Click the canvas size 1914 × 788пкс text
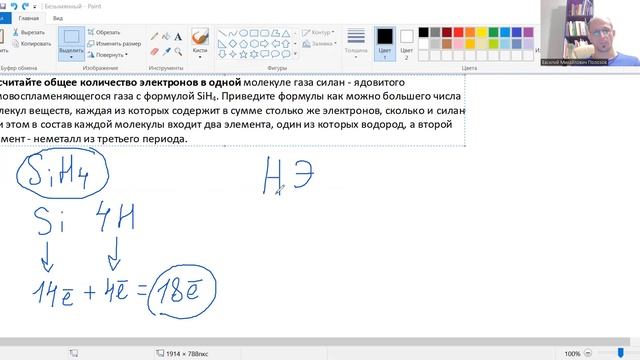Screen dimensions: 640x360 [x=187, y=353]
